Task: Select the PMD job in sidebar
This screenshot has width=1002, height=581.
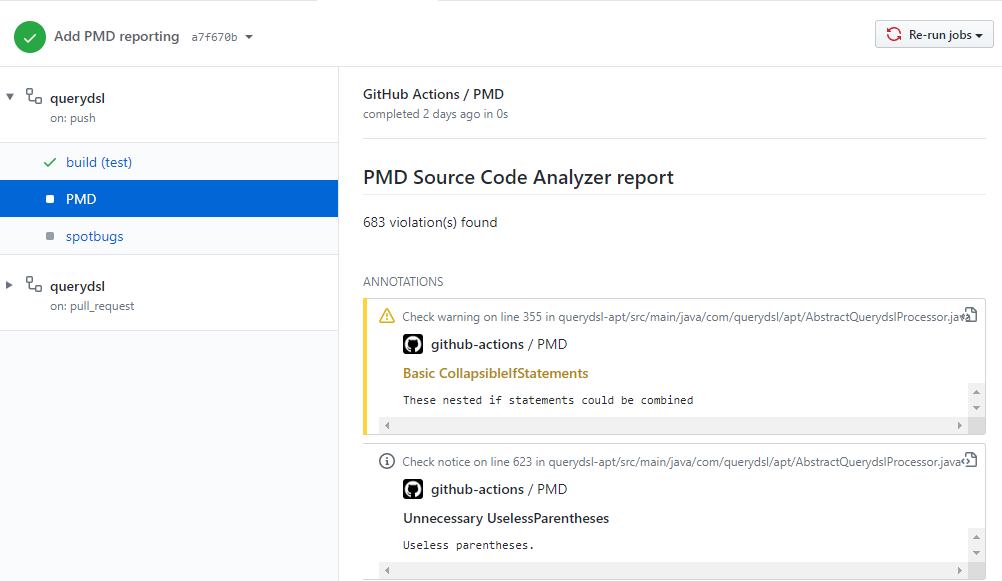Action: pos(169,199)
